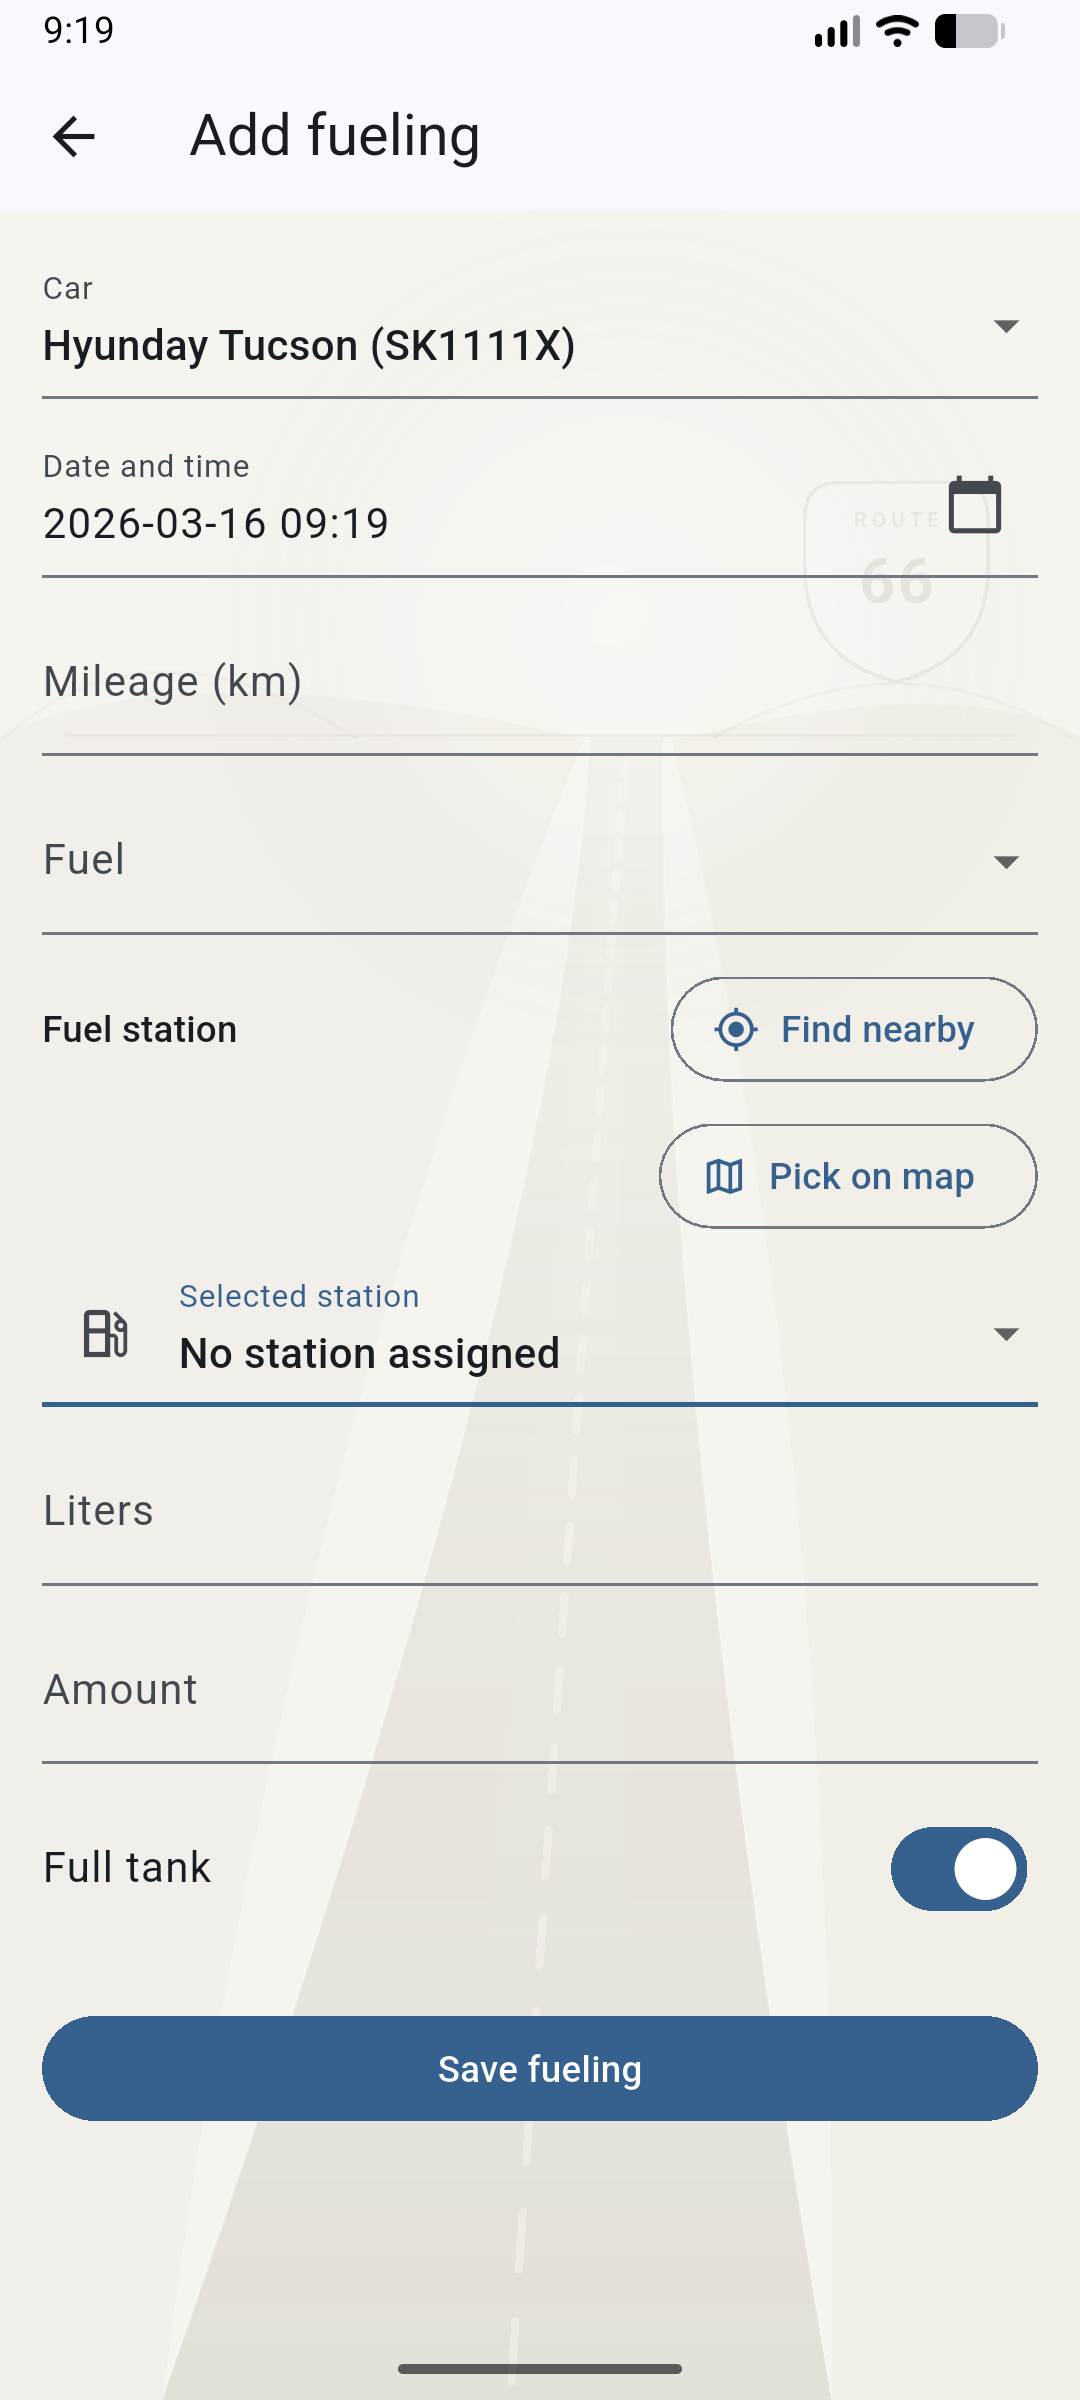Click the fuel pump station icon
The width and height of the screenshot is (1080, 2400).
click(x=105, y=1334)
